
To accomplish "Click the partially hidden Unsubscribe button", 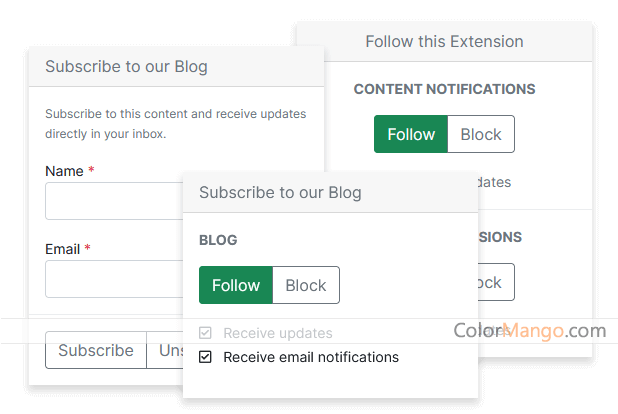I will (164, 351).
